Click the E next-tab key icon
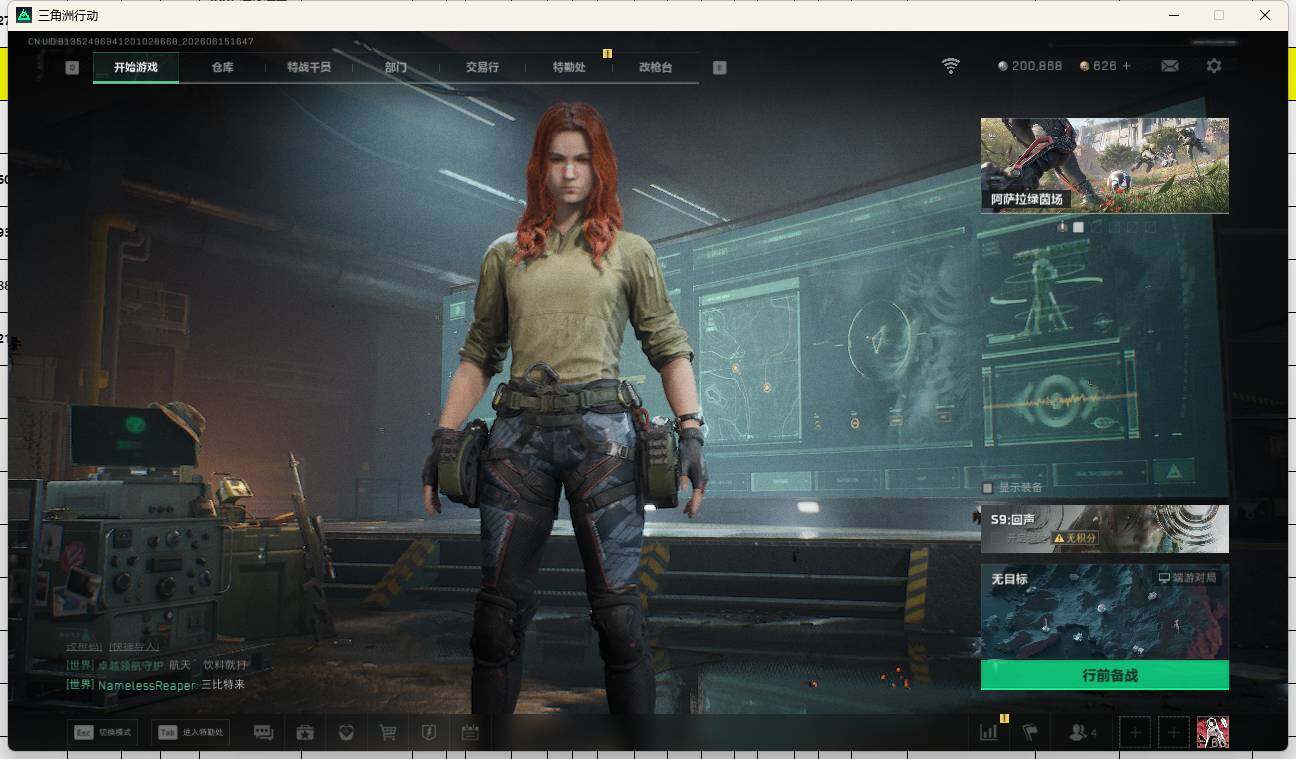1296x759 pixels. pyautogui.click(x=719, y=68)
